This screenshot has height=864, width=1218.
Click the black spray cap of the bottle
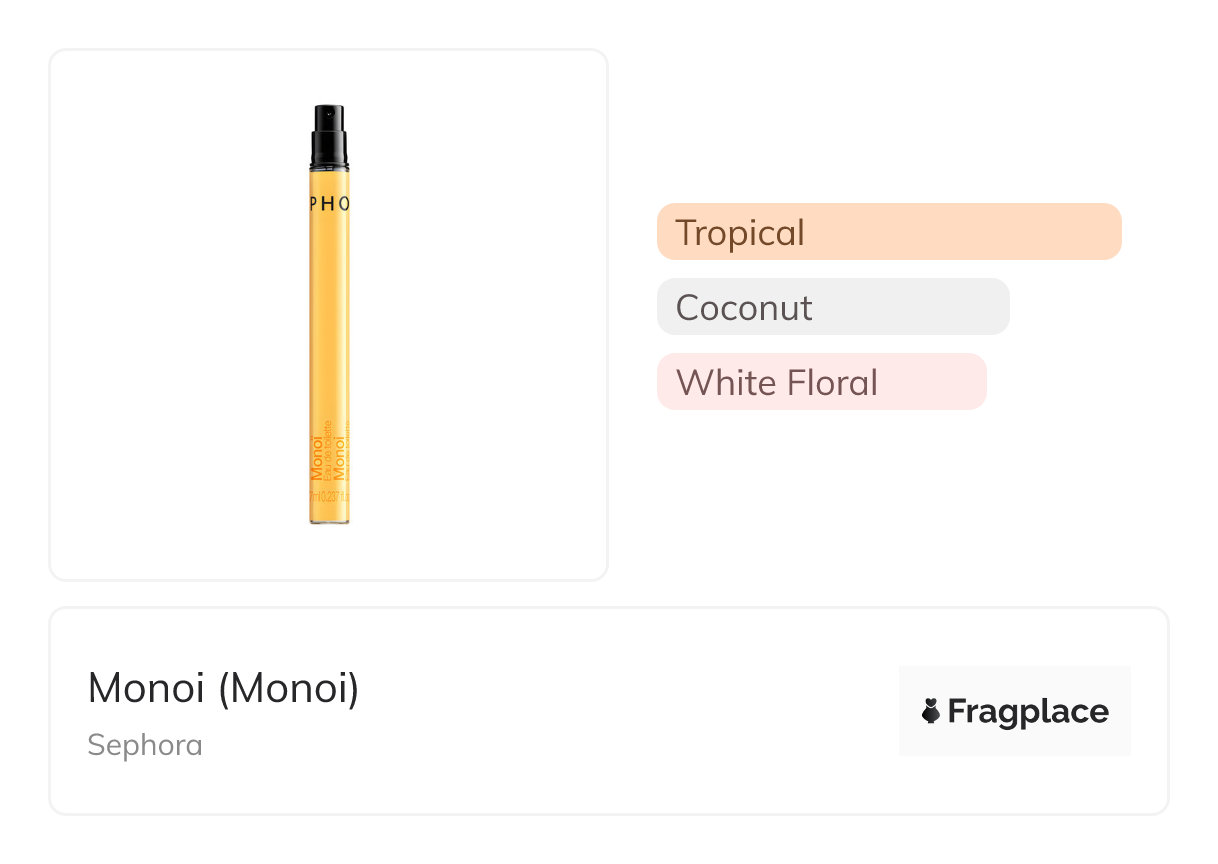pos(329,136)
